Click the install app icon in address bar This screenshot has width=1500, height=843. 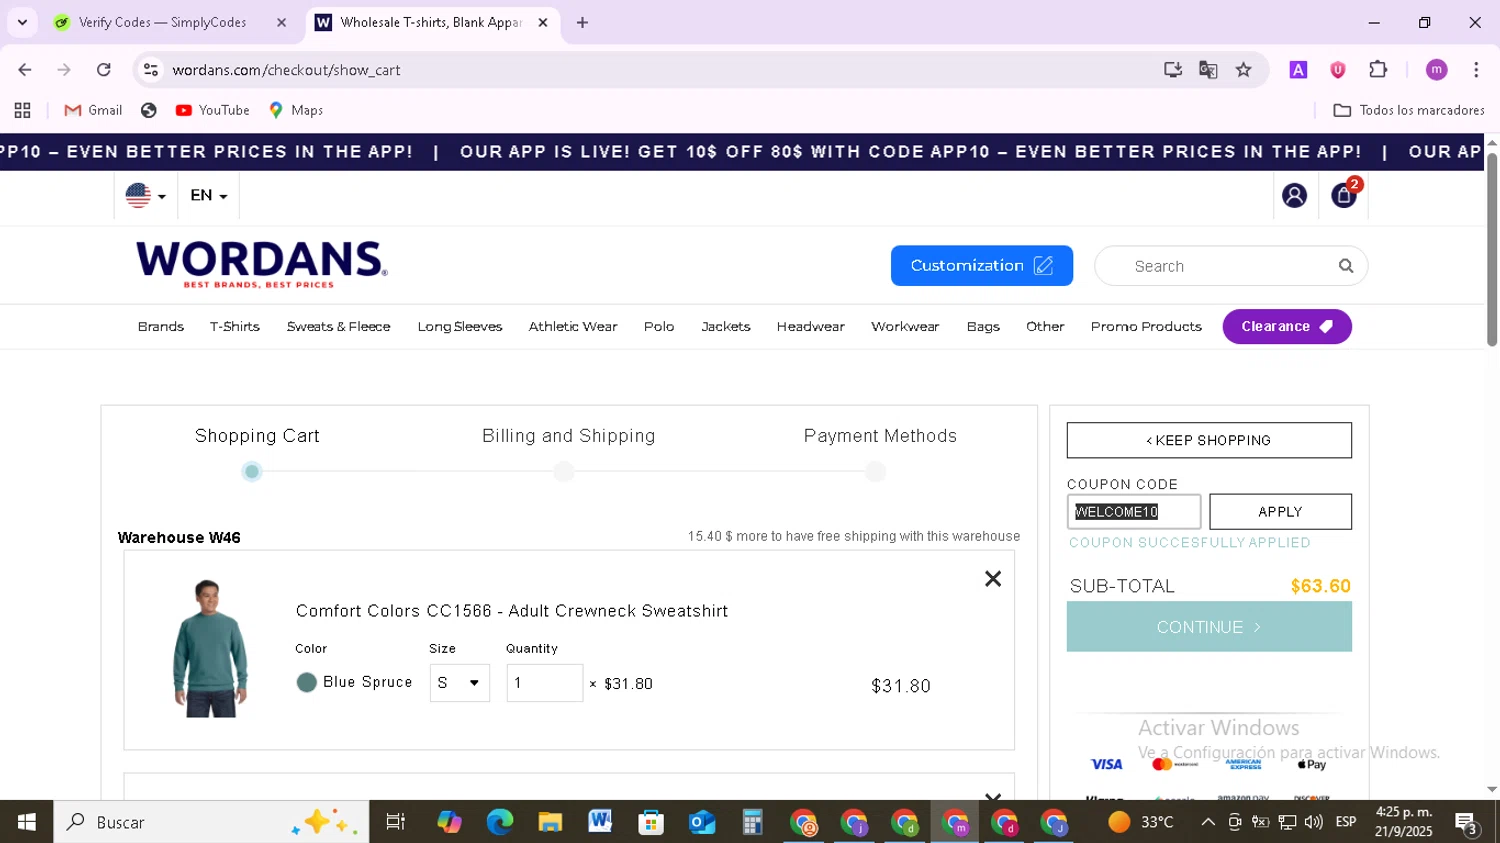pyautogui.click(x=1173, y=70)
